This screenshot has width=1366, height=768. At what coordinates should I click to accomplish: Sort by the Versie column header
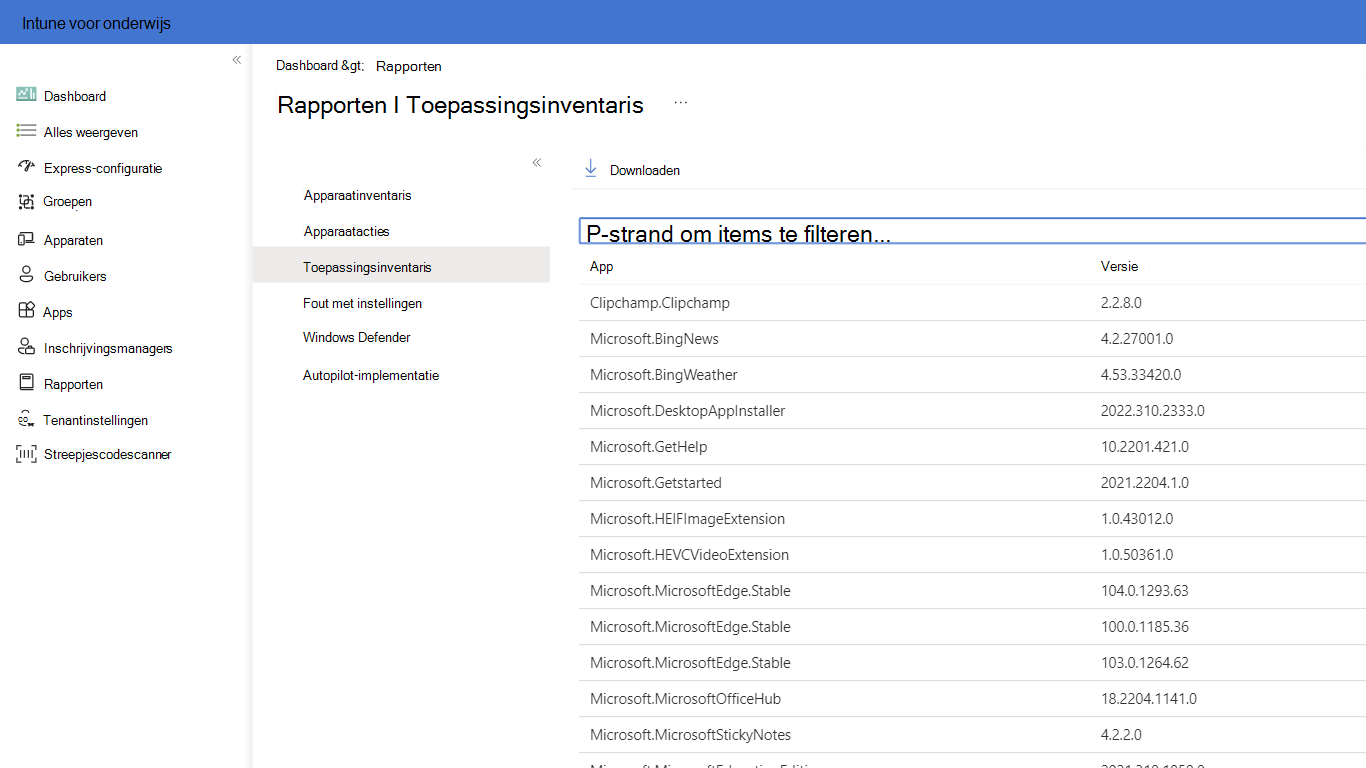tap(1119, 266)
